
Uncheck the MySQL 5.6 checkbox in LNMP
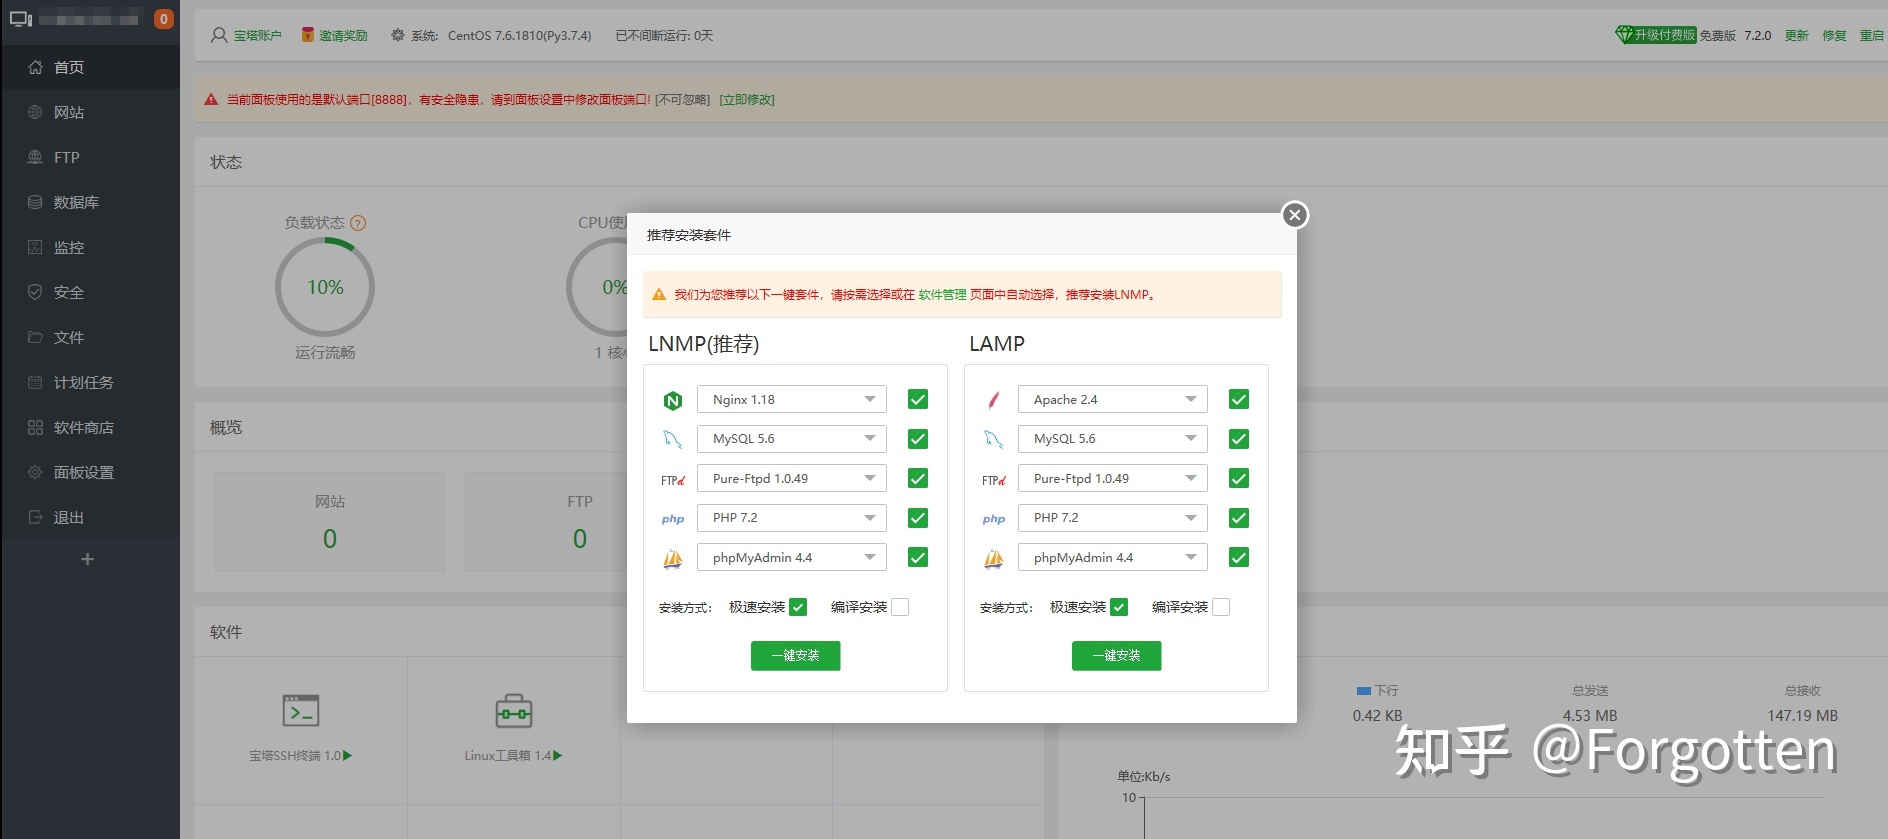918,439
